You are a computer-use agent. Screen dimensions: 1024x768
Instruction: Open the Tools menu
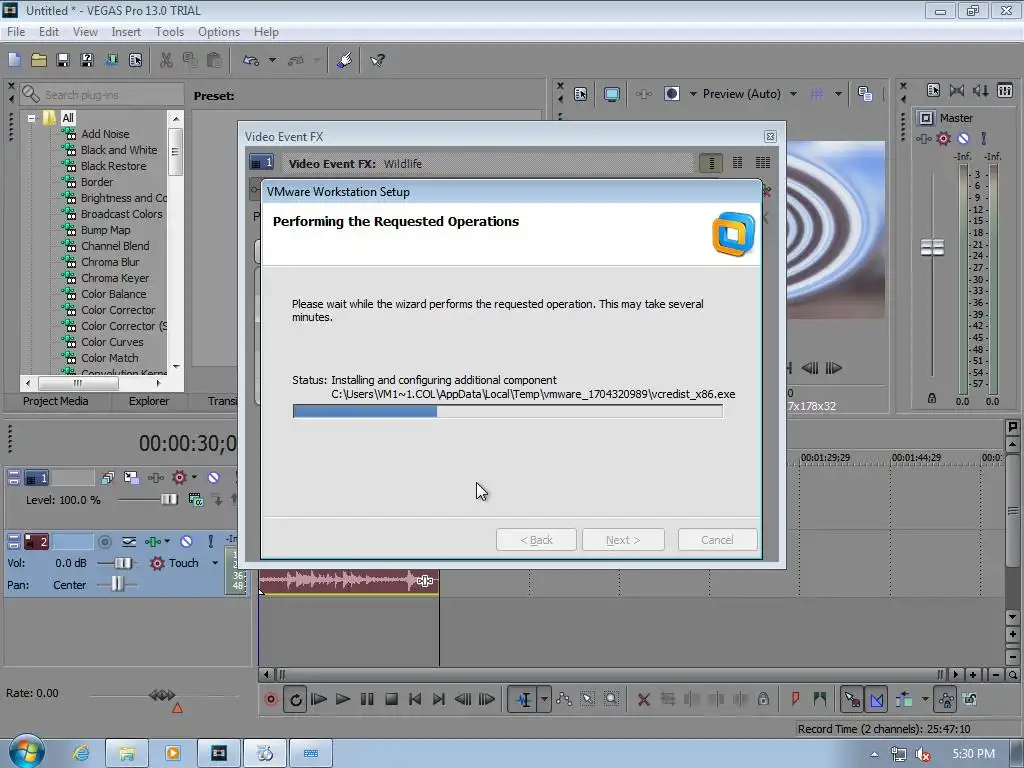[x=169, y=31]
